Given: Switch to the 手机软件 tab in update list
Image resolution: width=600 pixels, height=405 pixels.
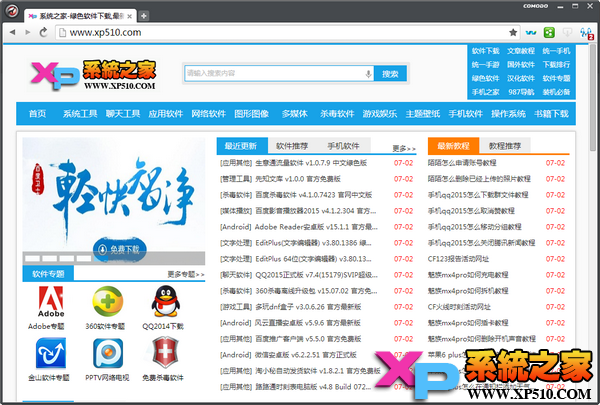Looking at the screenshot, I should 343,146.
